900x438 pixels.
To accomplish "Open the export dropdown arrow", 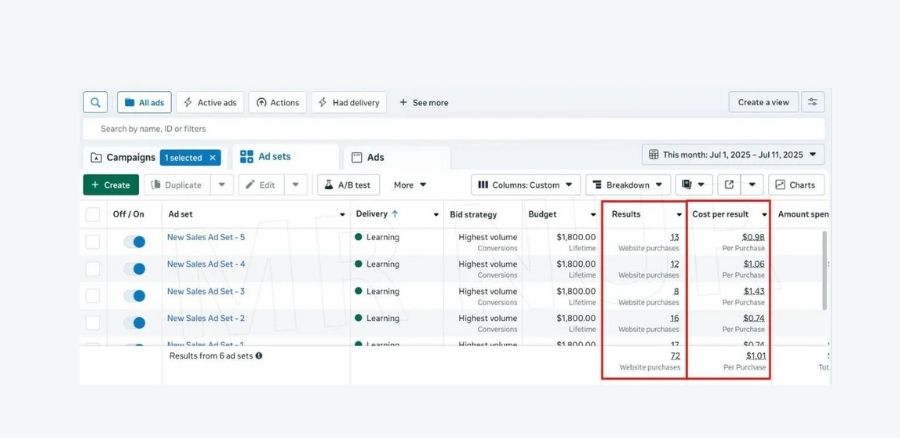I will pos(752,185).
